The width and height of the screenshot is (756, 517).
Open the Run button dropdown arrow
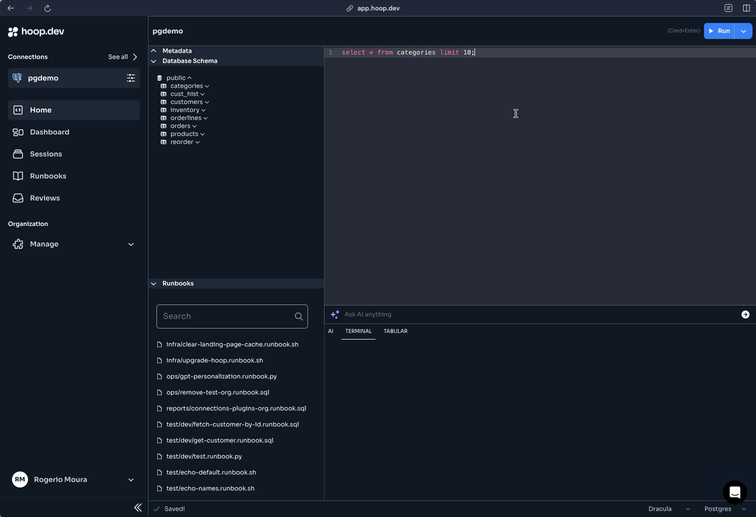[744, 31]
